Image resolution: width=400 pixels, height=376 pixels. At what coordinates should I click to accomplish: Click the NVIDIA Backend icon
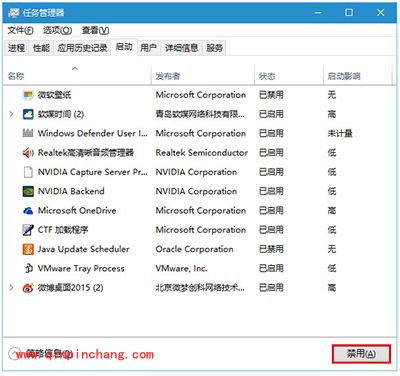(28, 191)
